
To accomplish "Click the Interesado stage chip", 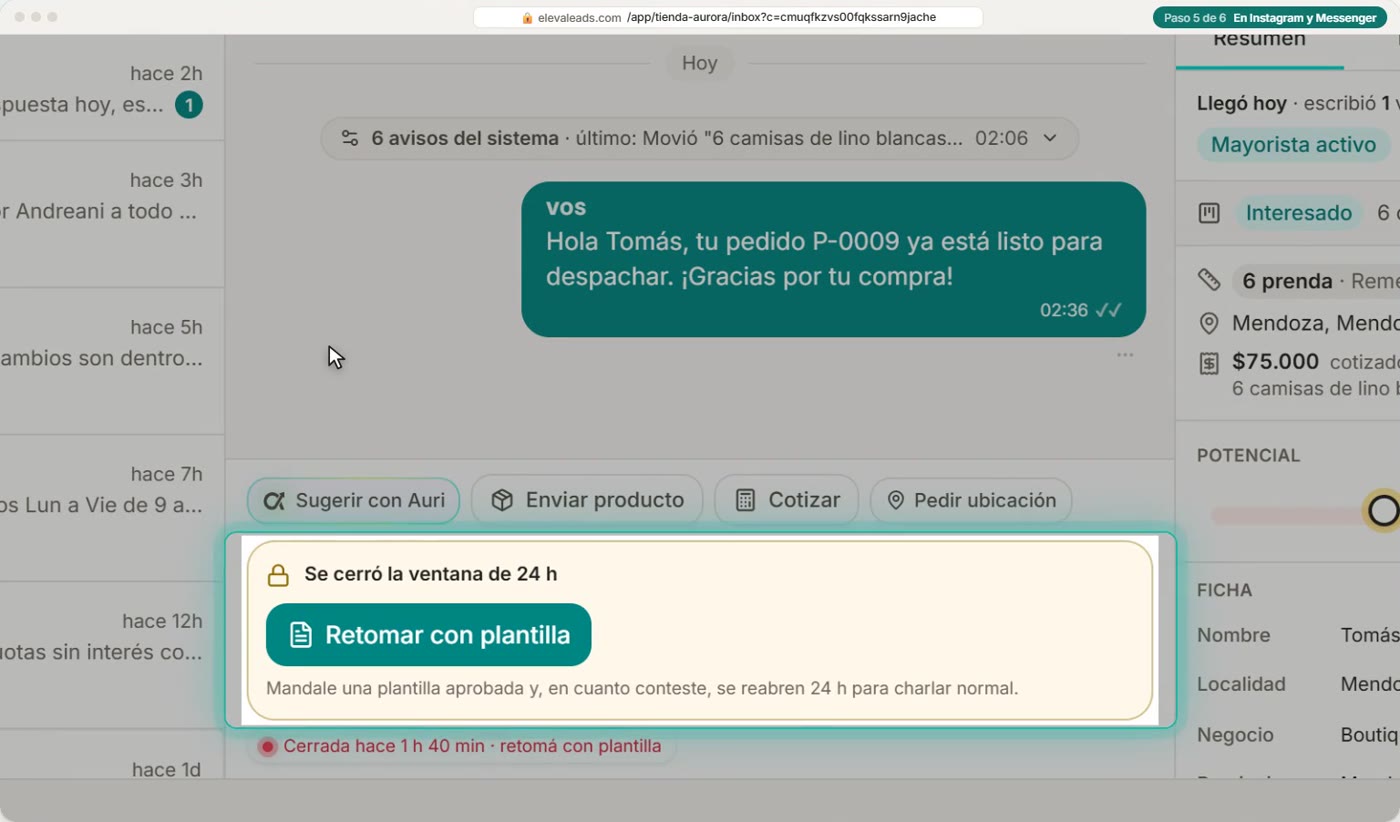I will (1298, 213).
